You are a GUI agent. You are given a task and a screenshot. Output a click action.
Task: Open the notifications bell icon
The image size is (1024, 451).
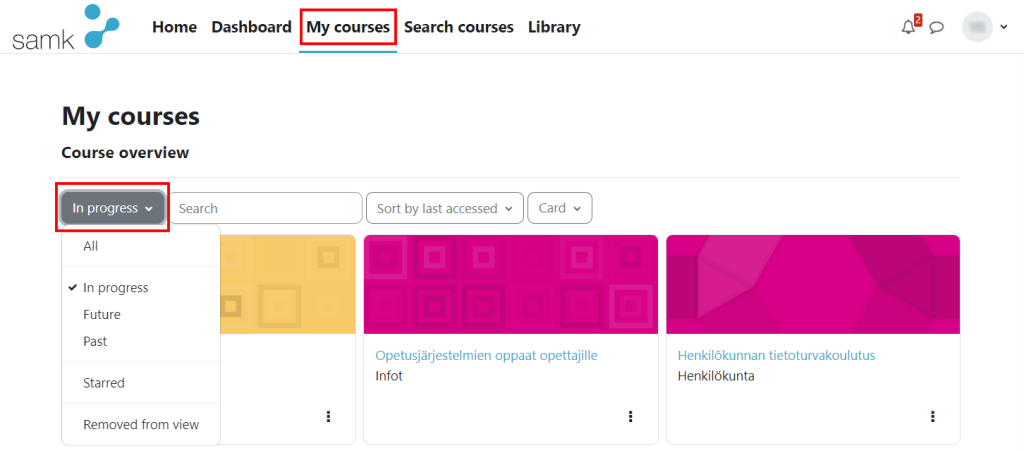(908, 27)
